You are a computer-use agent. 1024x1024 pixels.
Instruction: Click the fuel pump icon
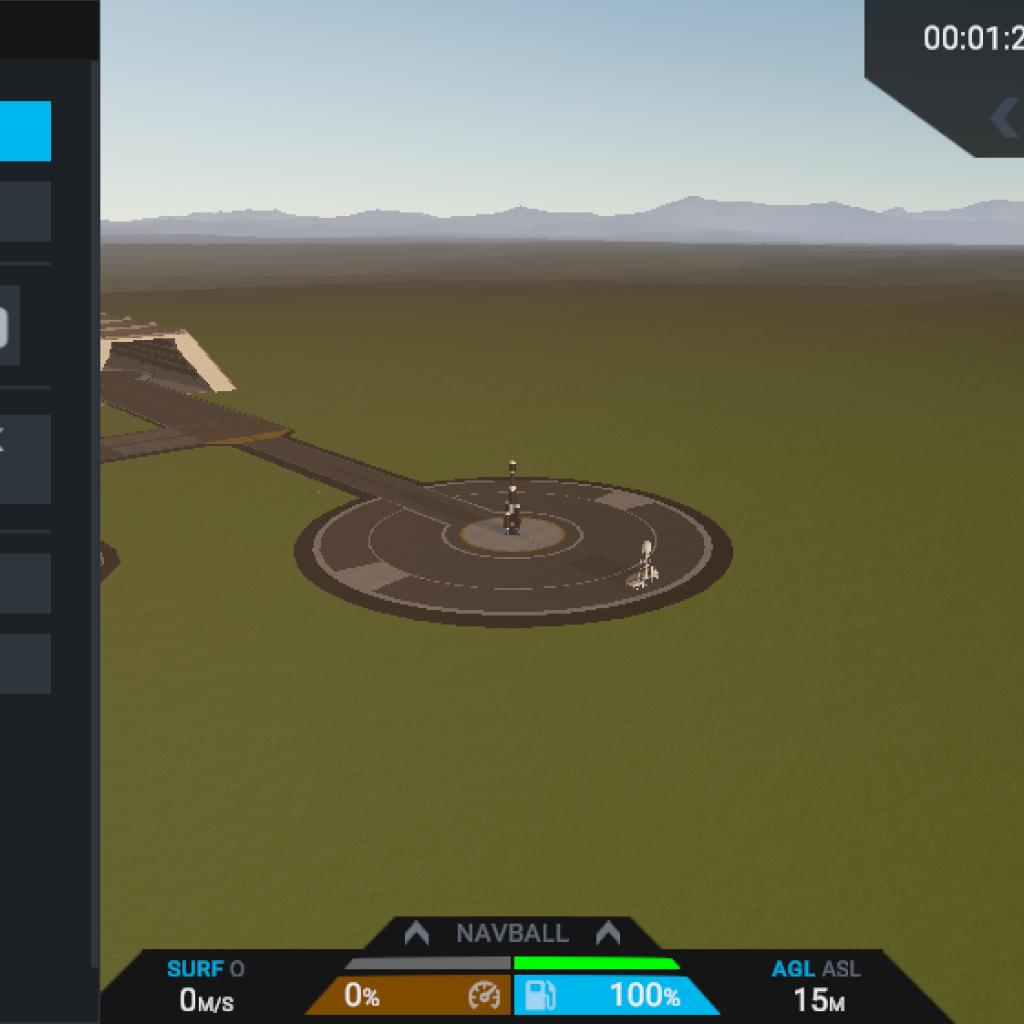click(540, 996)
